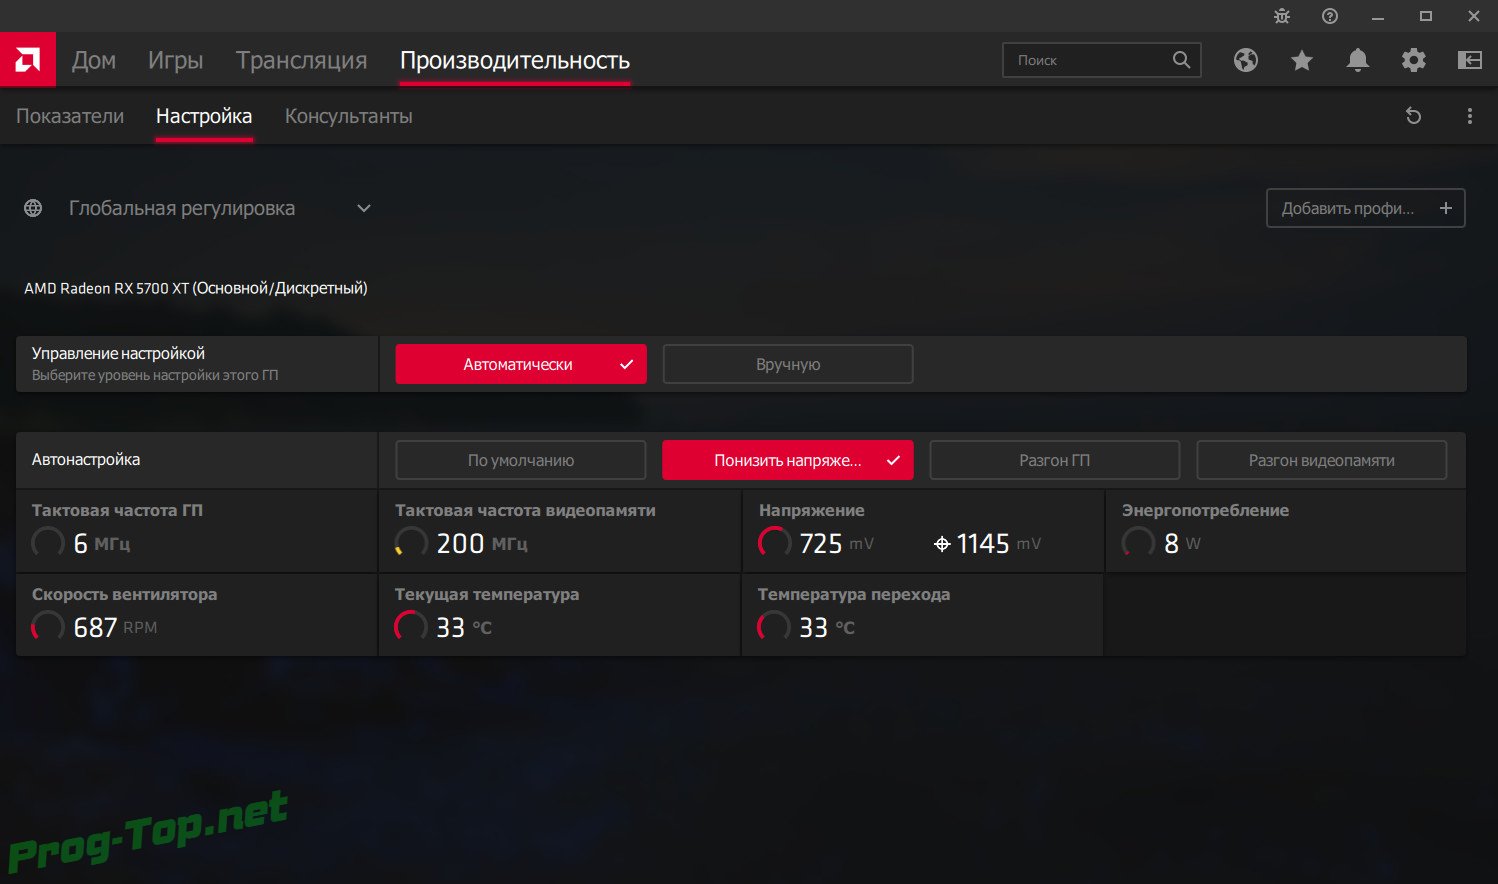Screen dimensions: 1498x884
Task: Click the AMD logo icon
Action: click(x=28, y=60)
